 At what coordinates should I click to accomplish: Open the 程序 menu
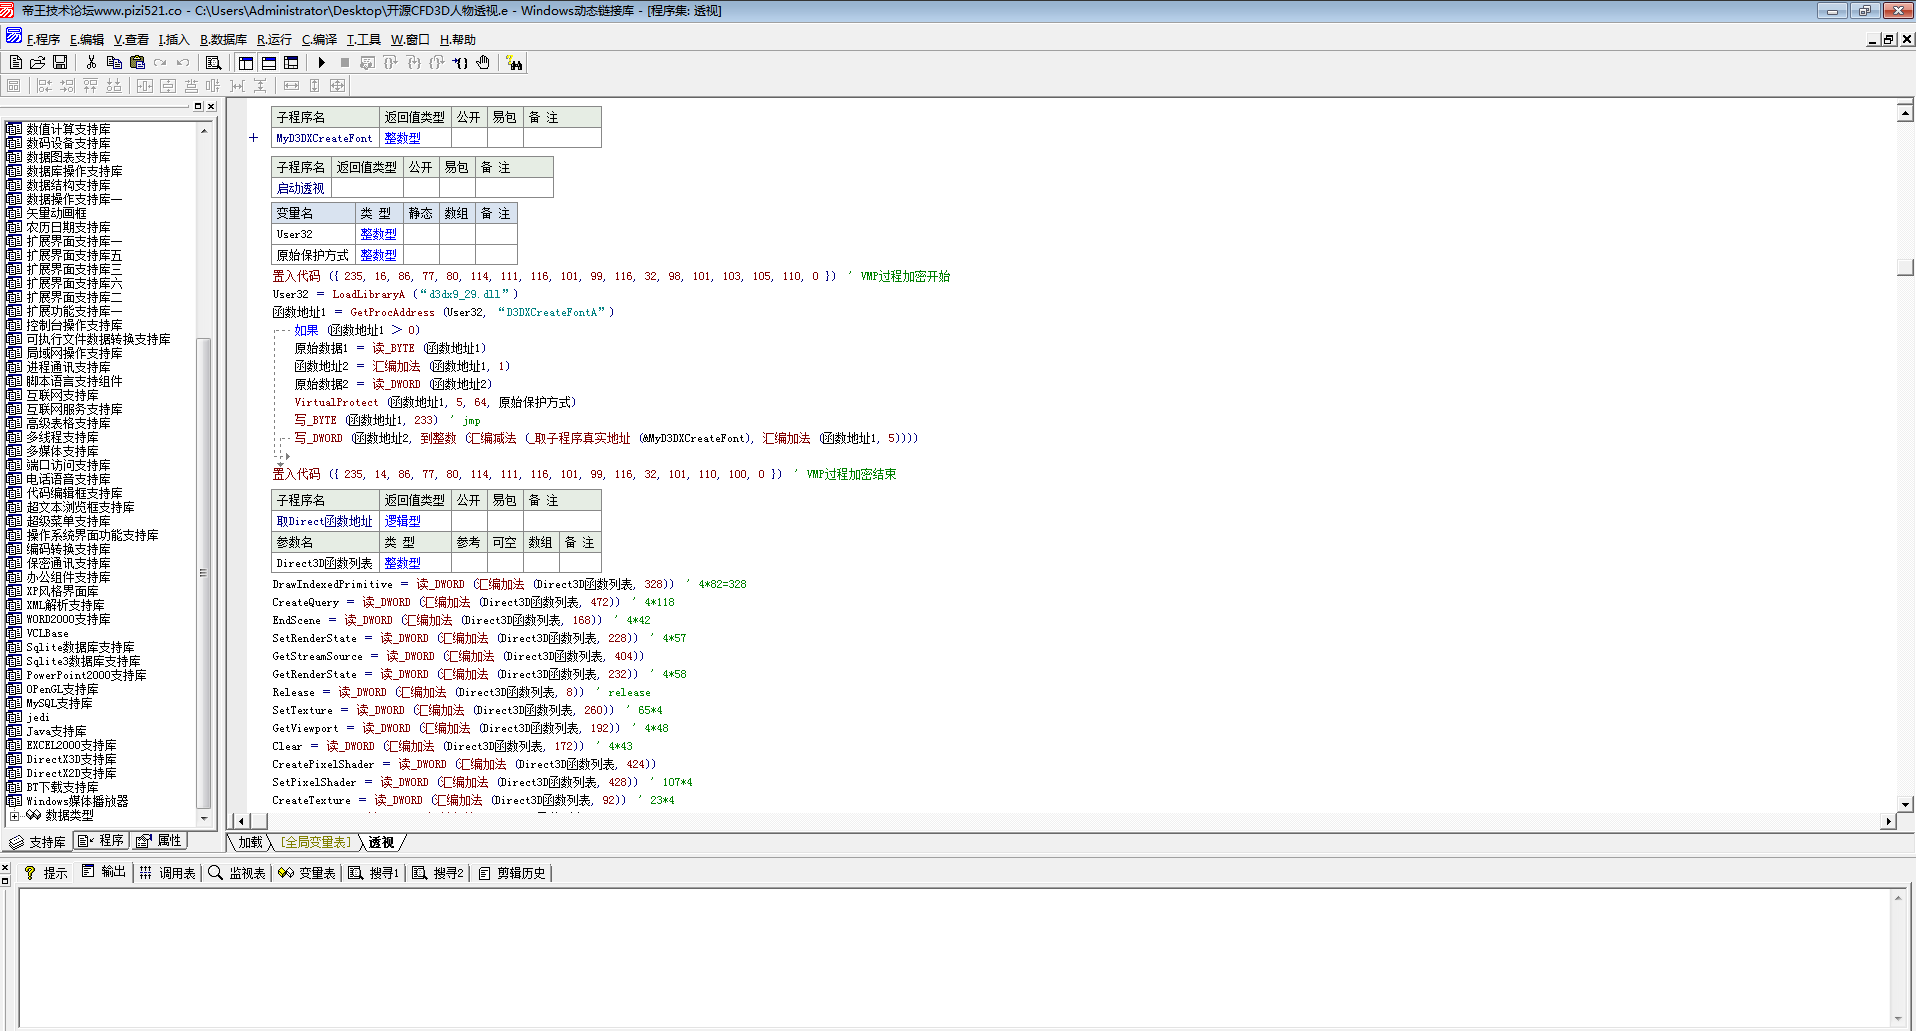tap(43, 40)
